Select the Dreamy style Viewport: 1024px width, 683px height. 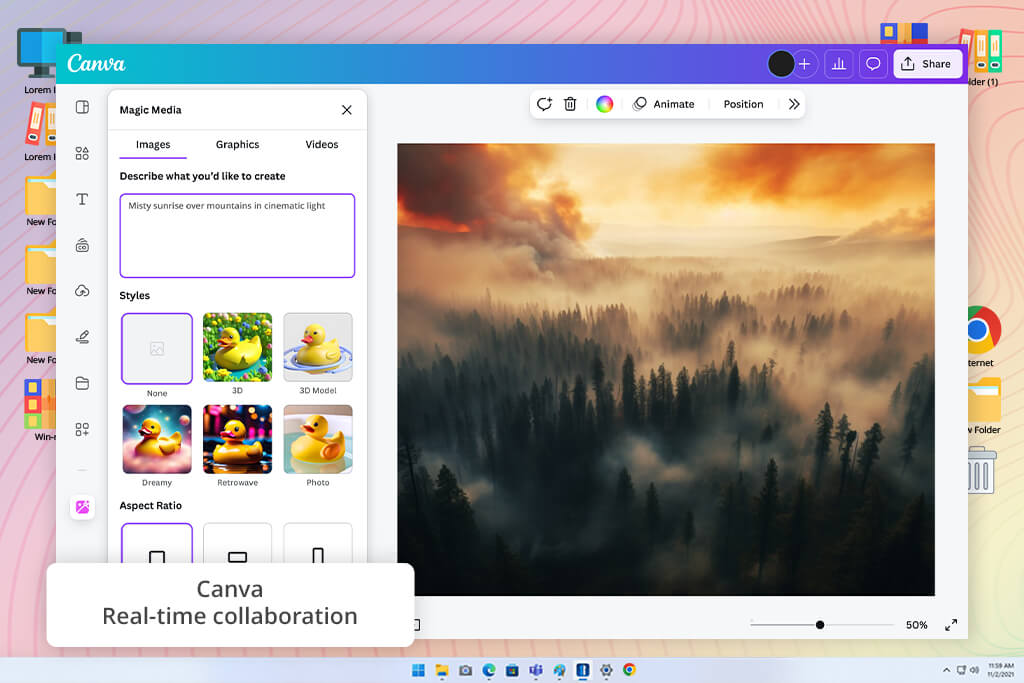(157, 439)
